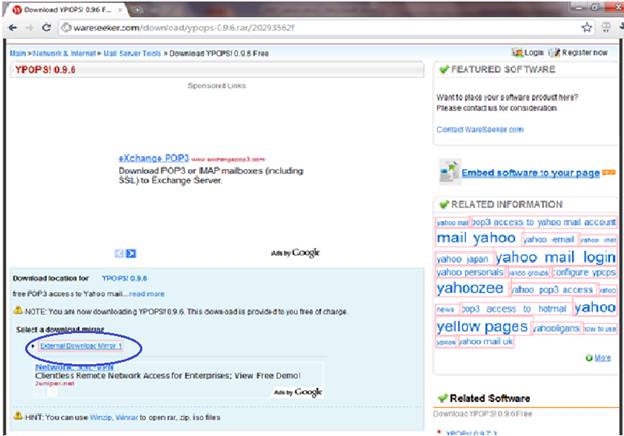
Task: Click green More arrow icon
Action: click(x=589, y=358)
